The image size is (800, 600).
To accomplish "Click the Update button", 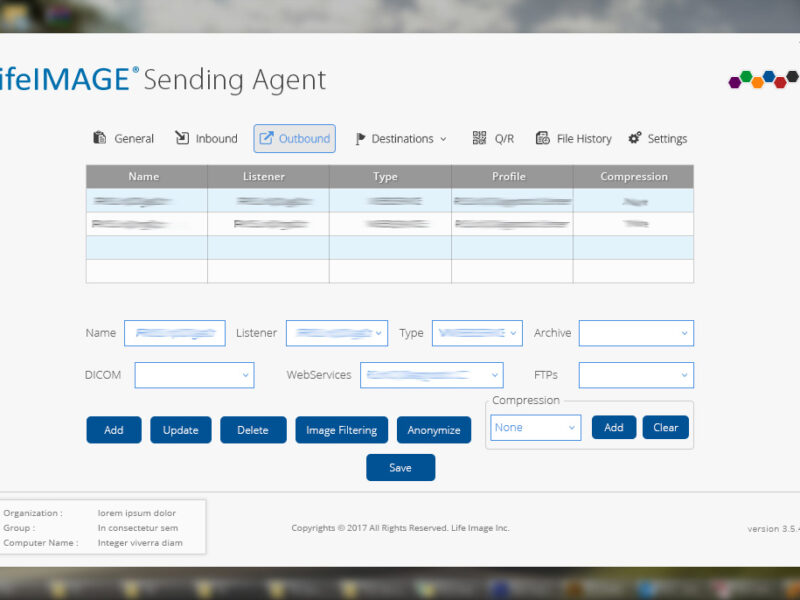I will coord(181,430).
